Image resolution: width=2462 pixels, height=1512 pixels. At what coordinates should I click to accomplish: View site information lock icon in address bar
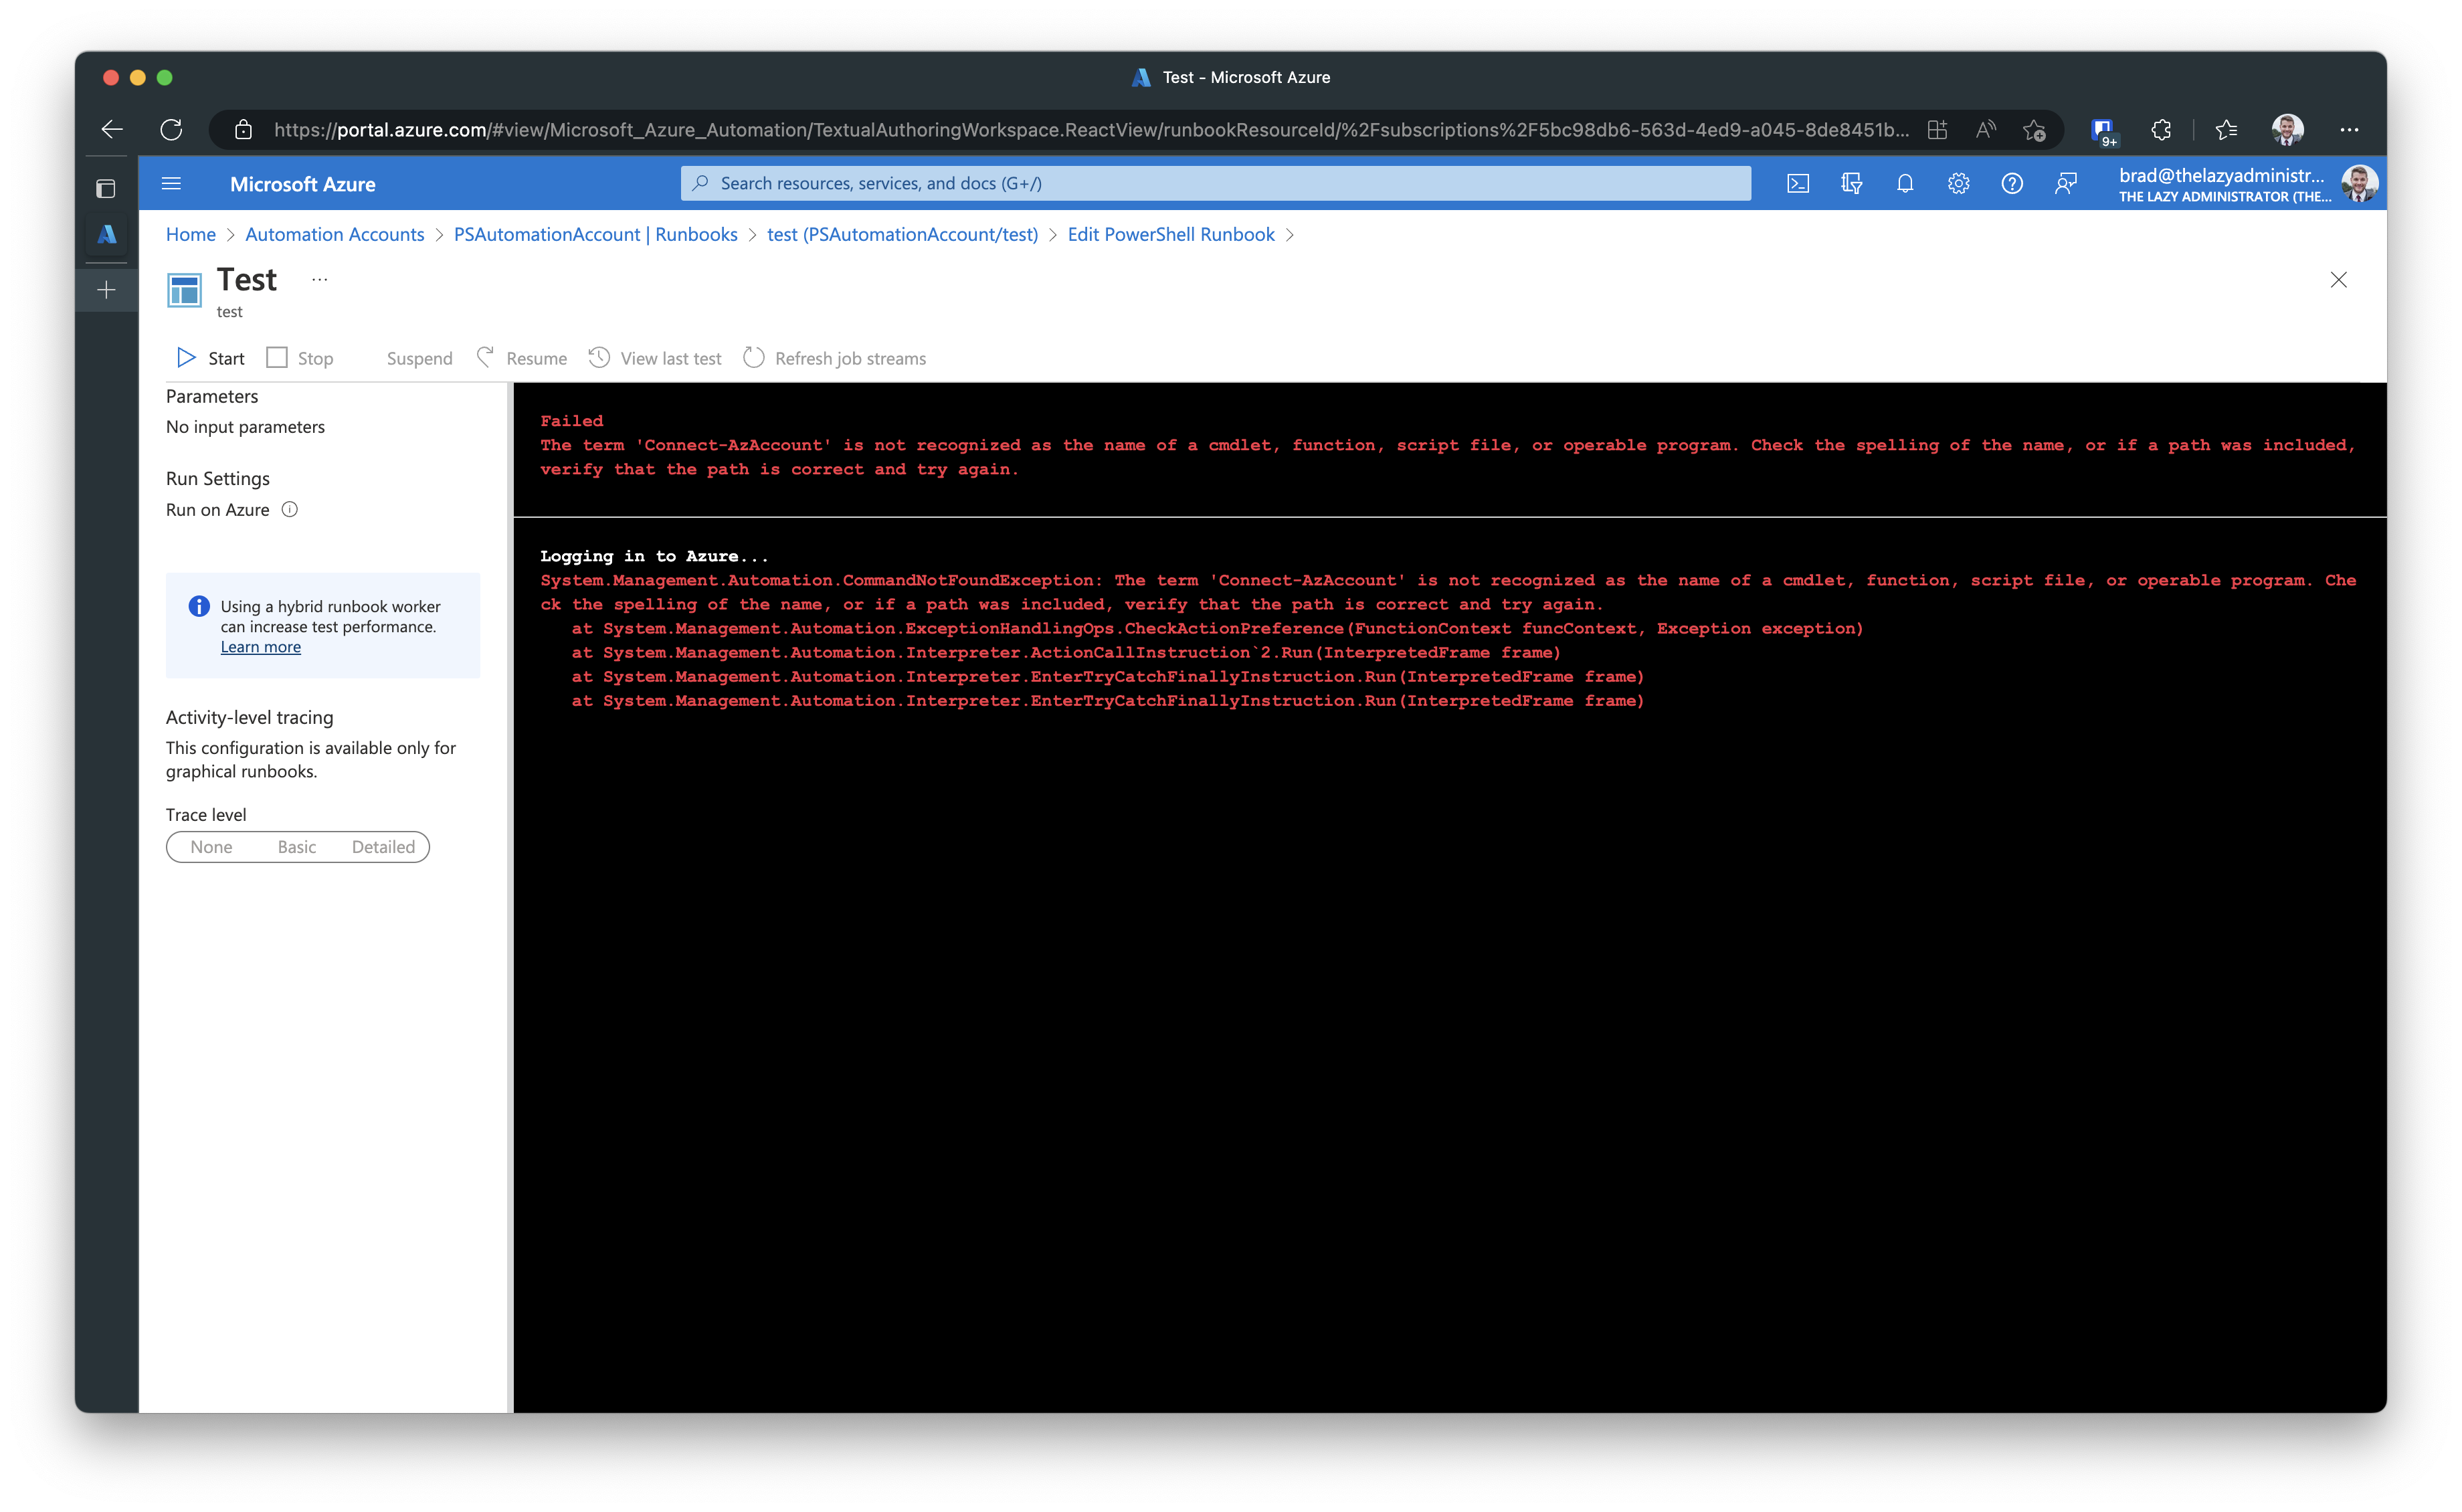(243, 130)
